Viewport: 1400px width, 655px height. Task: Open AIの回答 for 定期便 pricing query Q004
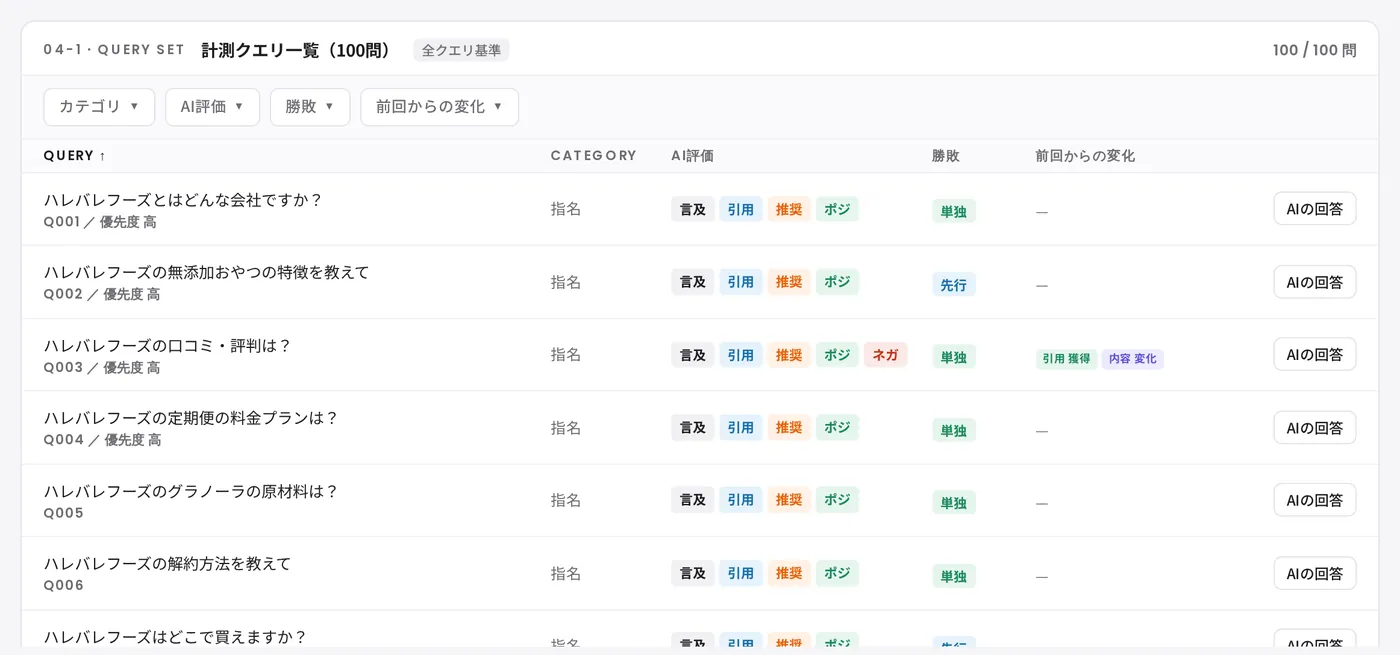(x=1315, y=427)
